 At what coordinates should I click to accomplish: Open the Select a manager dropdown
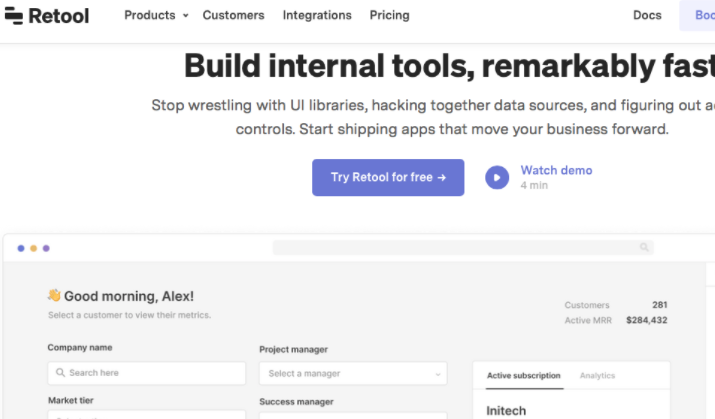353,373
